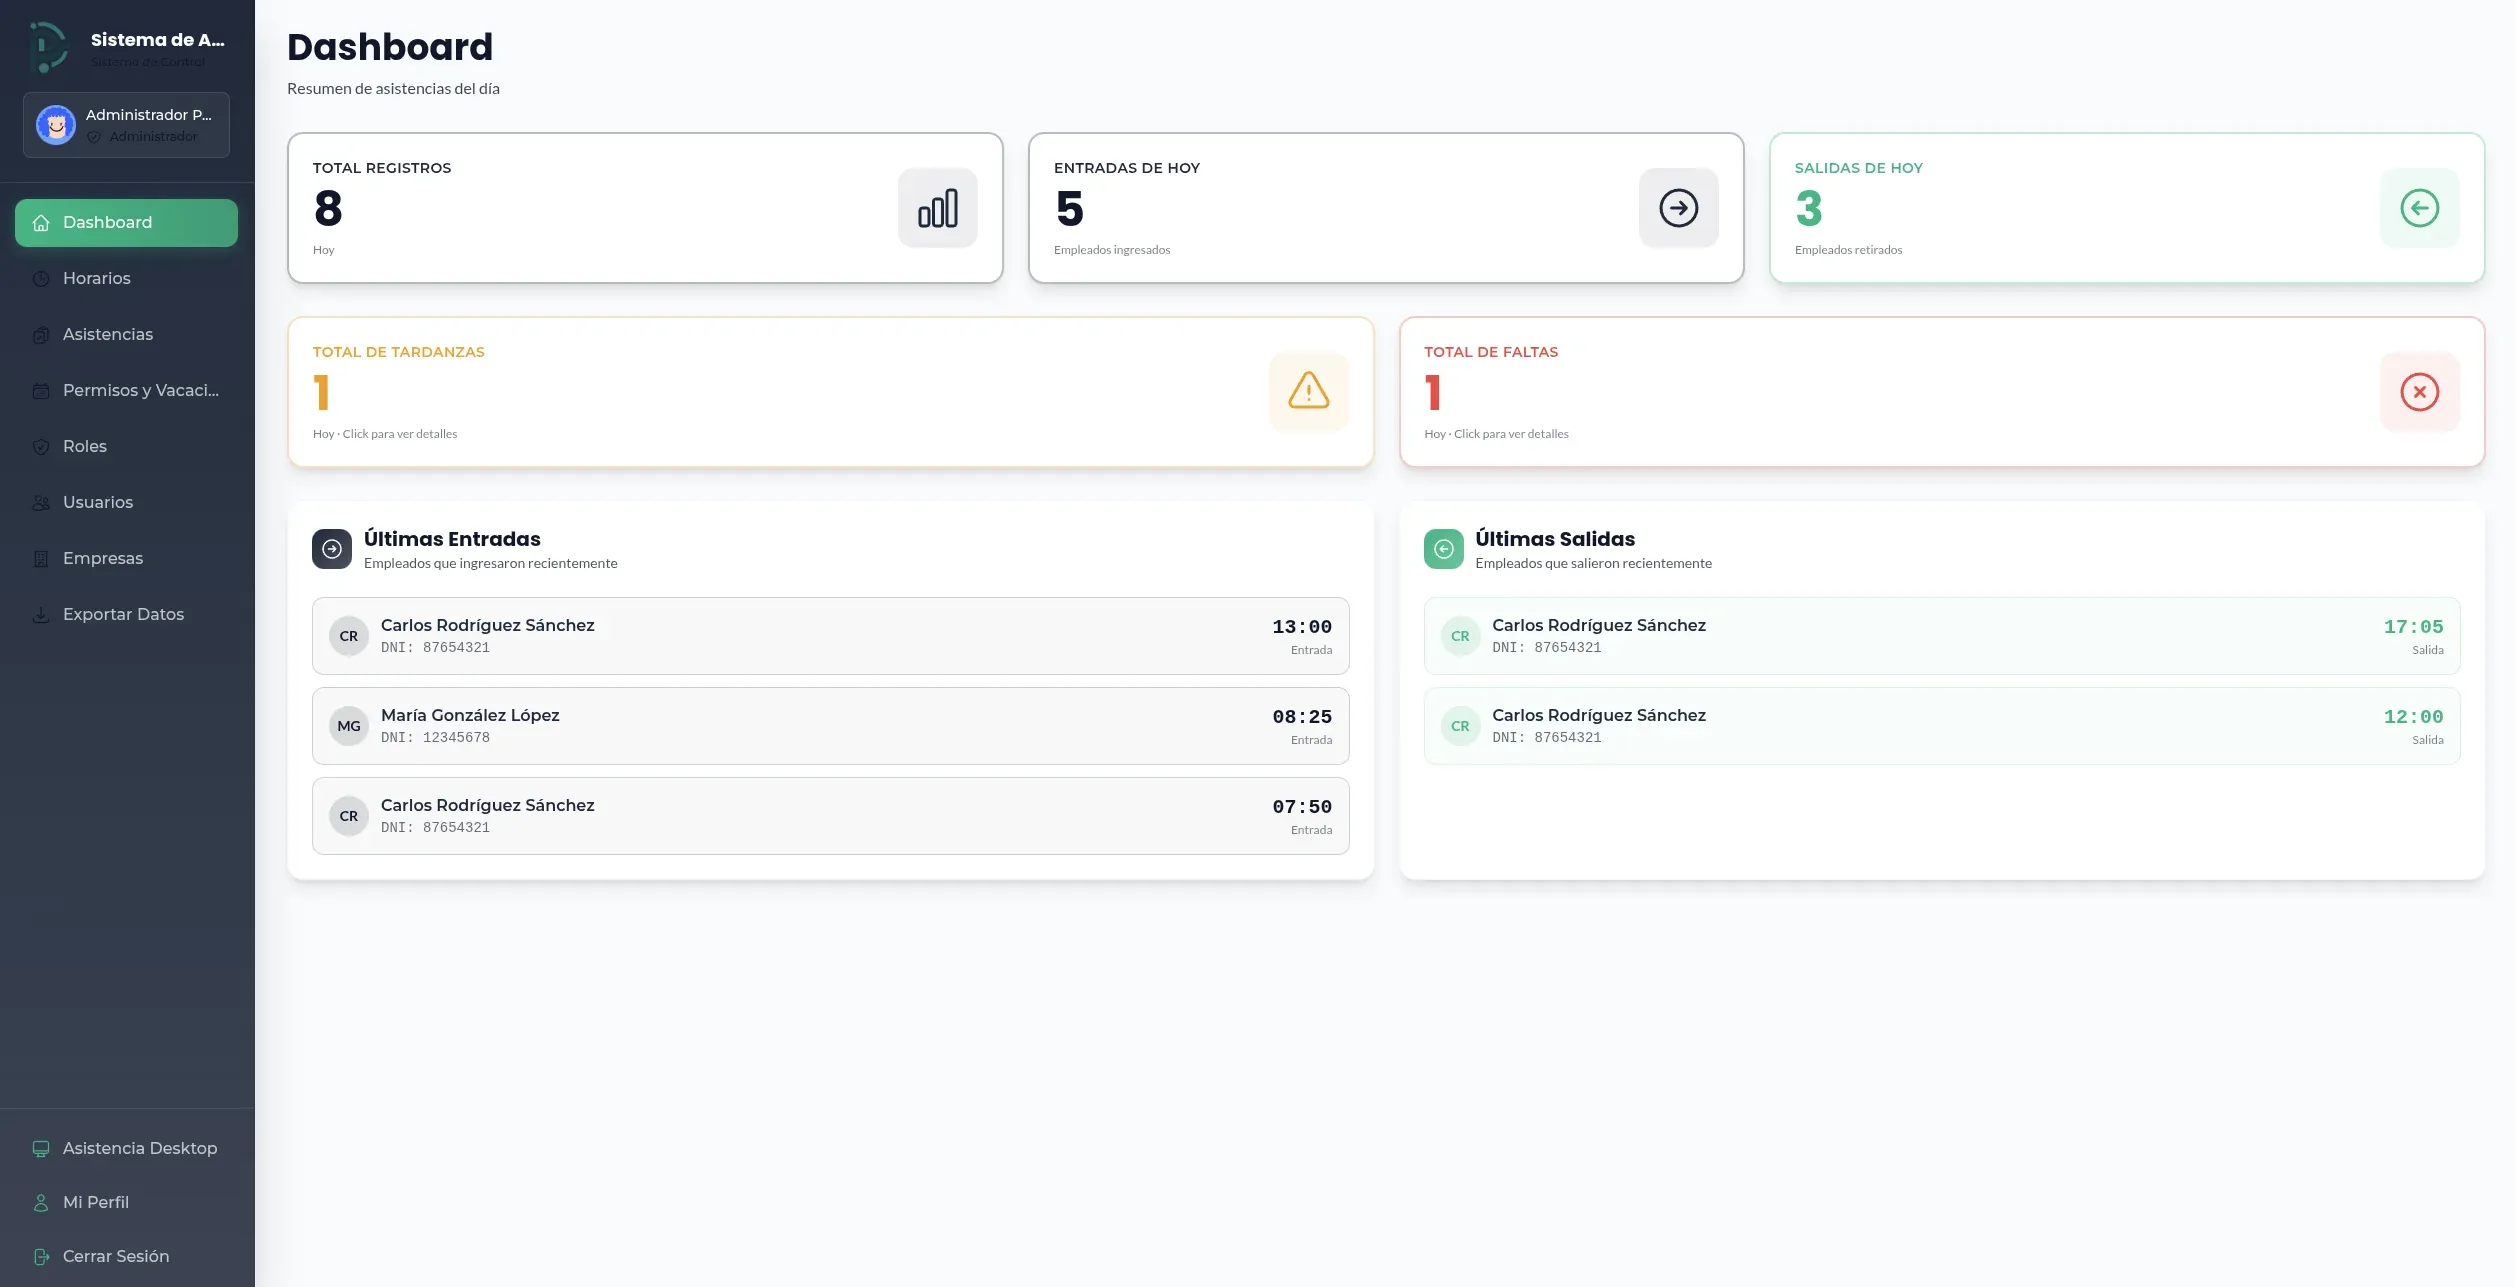Click the warning triangle icon for Total de Tardanzas
The height and width of the screenshot is (1287, 2515).
coord(1308,392)
